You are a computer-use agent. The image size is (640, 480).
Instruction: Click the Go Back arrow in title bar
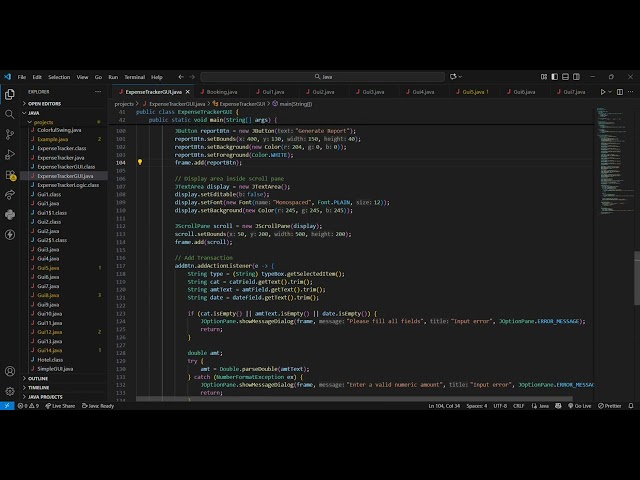pos(181,77)
